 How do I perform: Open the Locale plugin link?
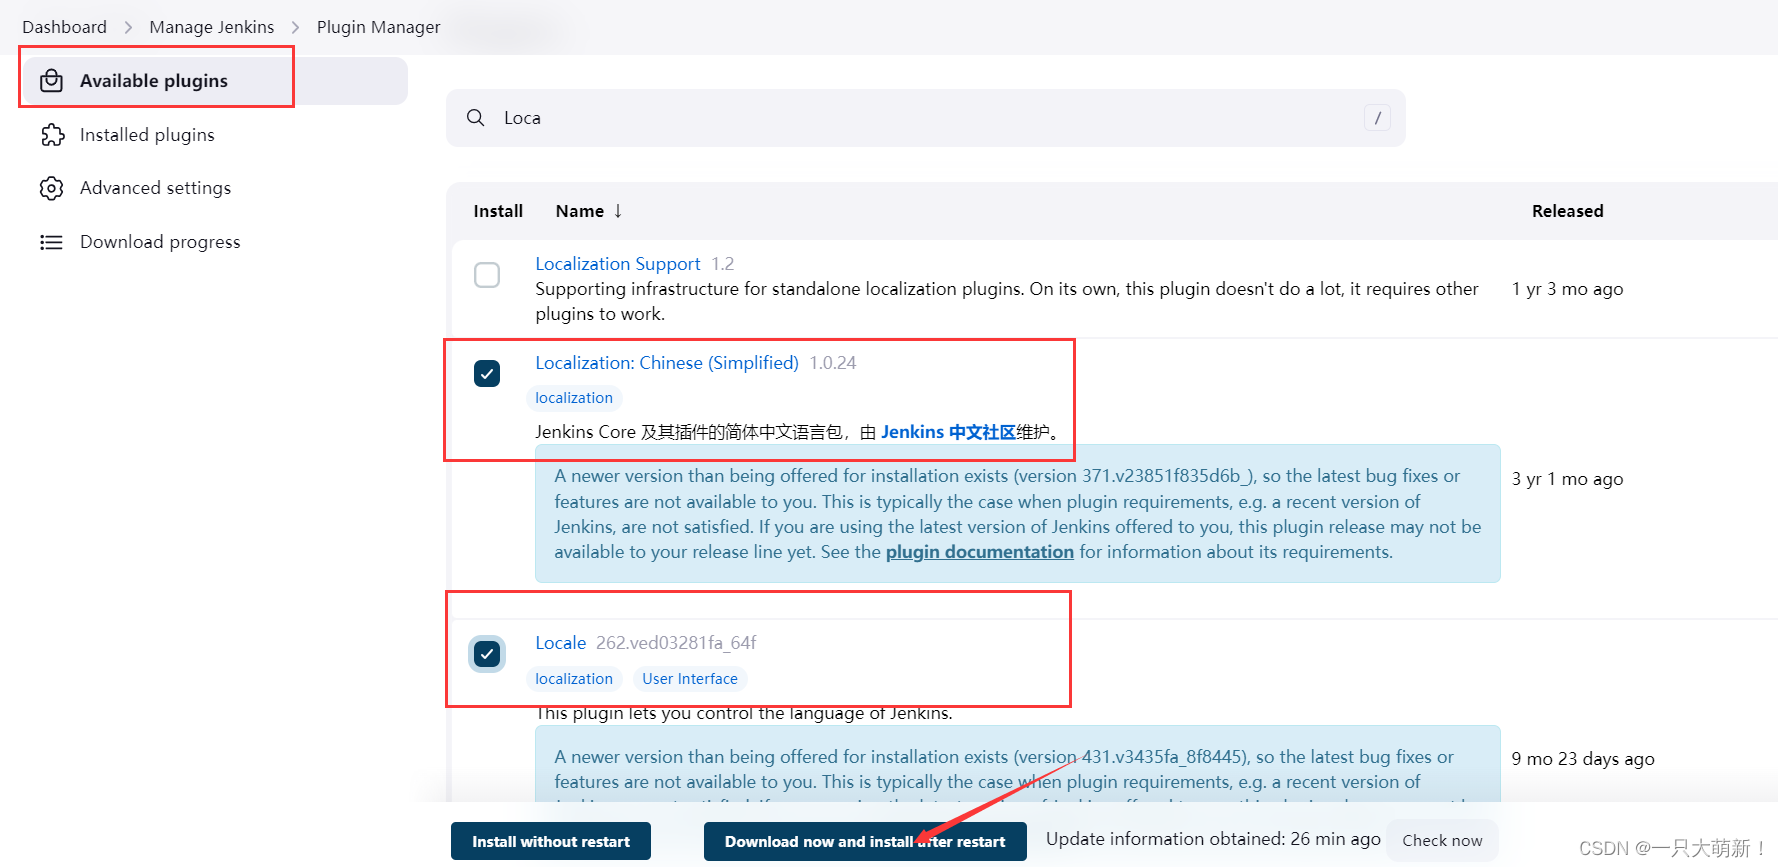tap(560, 643)
